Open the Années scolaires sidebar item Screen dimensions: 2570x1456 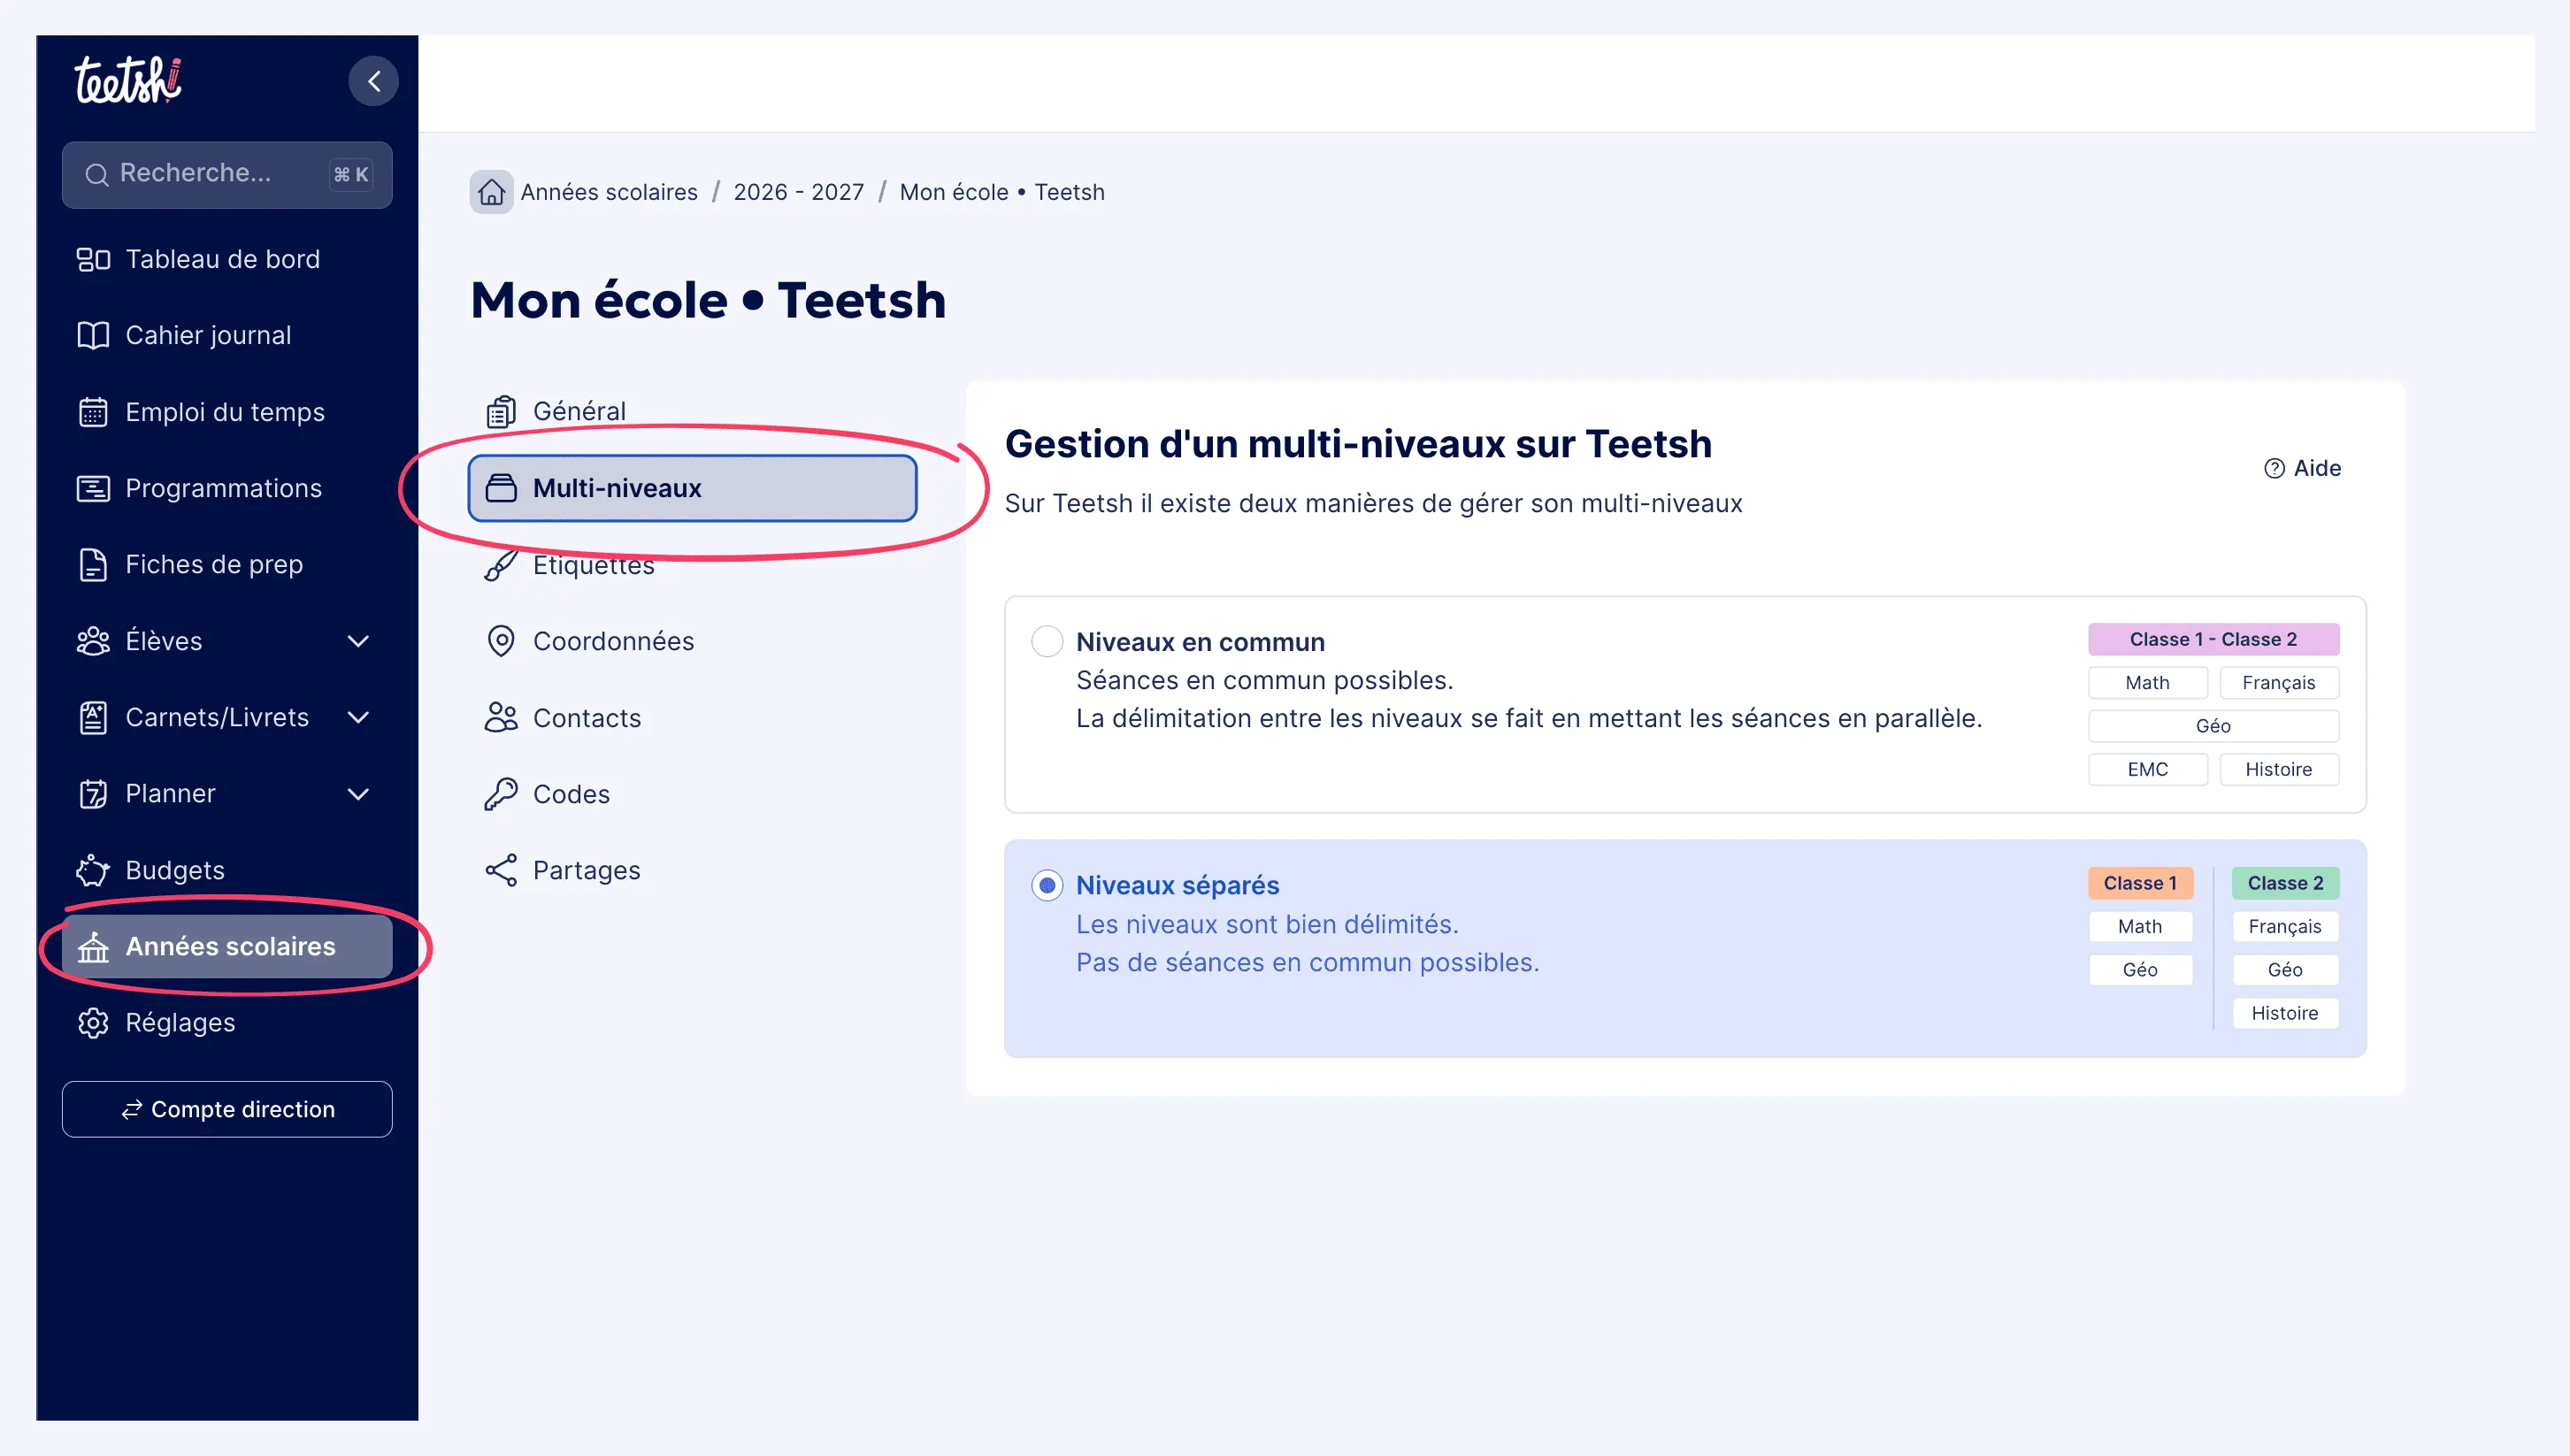click(x=227, y=946)
